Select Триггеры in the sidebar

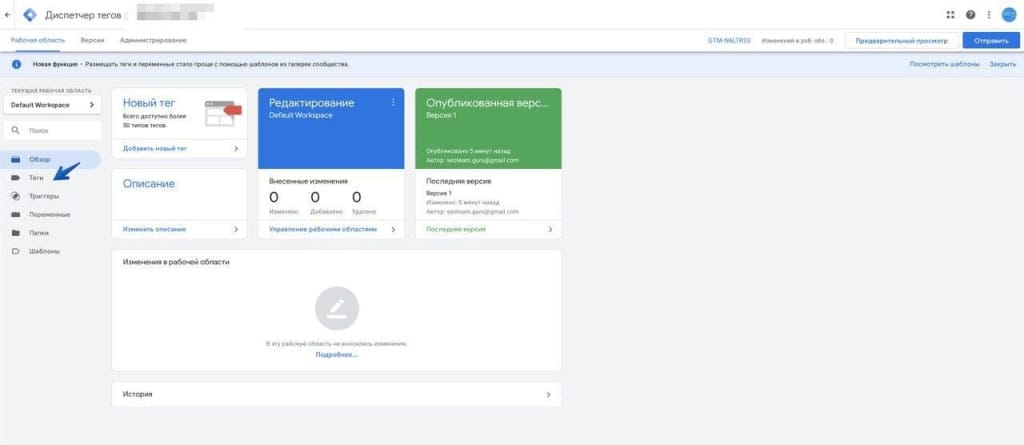pos(43,196)
